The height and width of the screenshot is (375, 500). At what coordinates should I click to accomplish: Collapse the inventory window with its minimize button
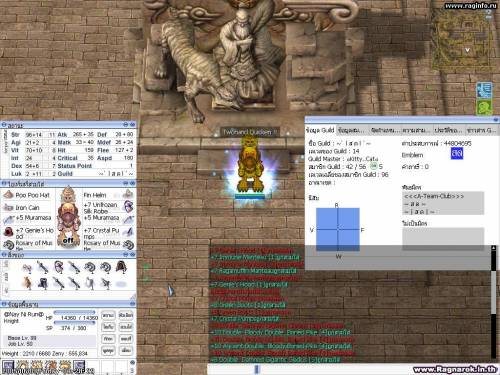coord(126,254)
